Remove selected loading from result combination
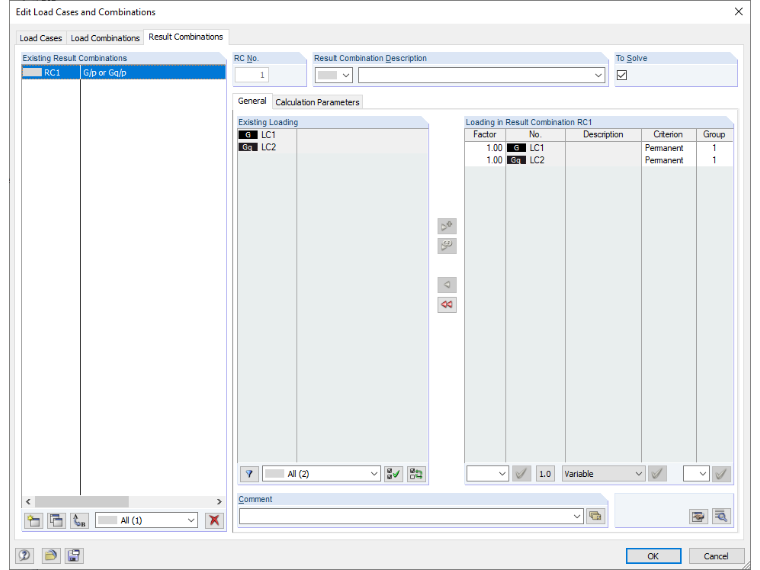Image resolution: width=760 pixels, height=570 pixels. pyautogui.click(x=447, y=285)
